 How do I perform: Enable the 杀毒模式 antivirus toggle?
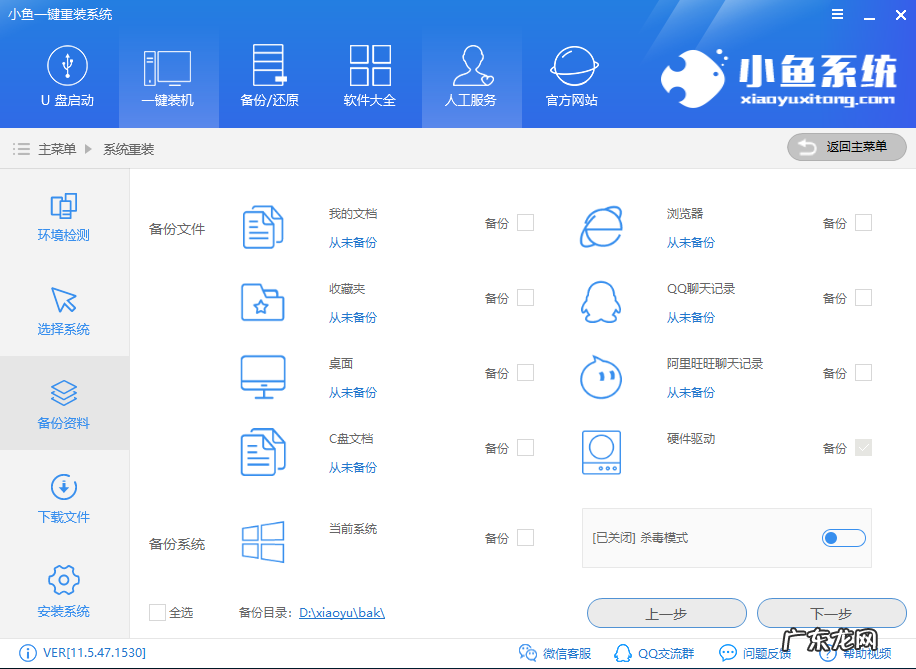(843, 537)
